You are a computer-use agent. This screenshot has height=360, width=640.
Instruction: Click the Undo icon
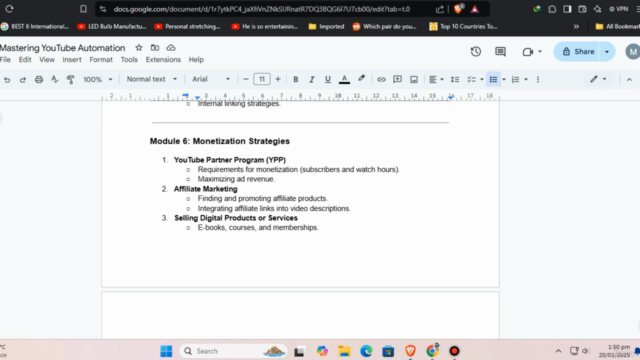point(7,80)
